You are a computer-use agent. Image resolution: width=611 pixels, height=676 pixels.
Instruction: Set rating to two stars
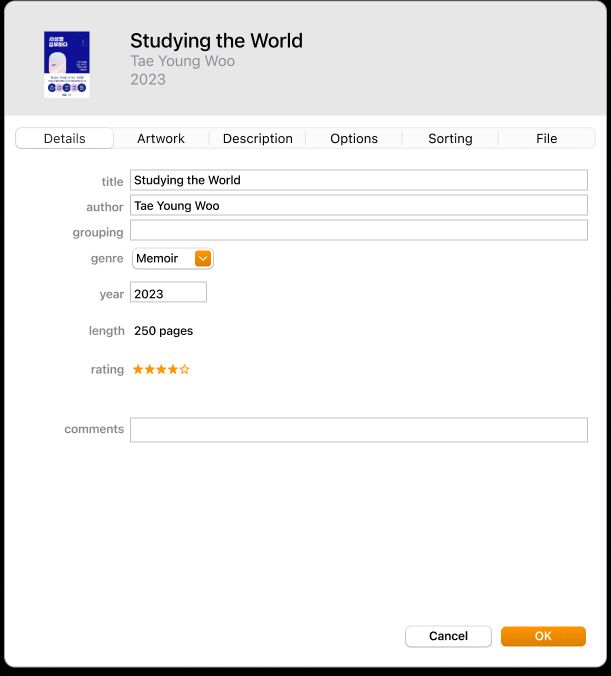pos(150,369)
